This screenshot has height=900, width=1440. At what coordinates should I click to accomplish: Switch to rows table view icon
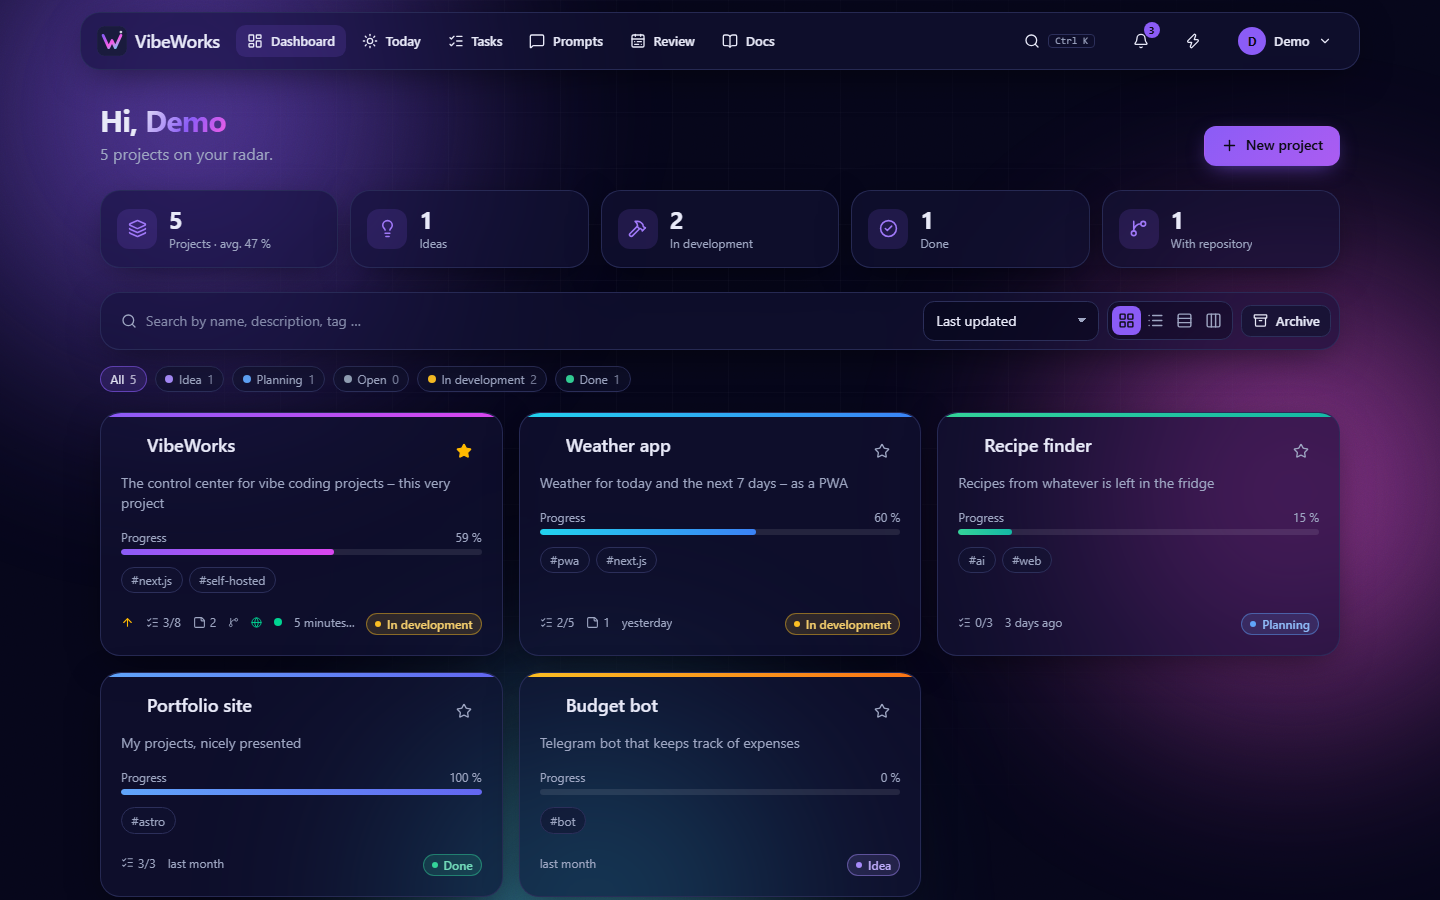[1185, 321]
